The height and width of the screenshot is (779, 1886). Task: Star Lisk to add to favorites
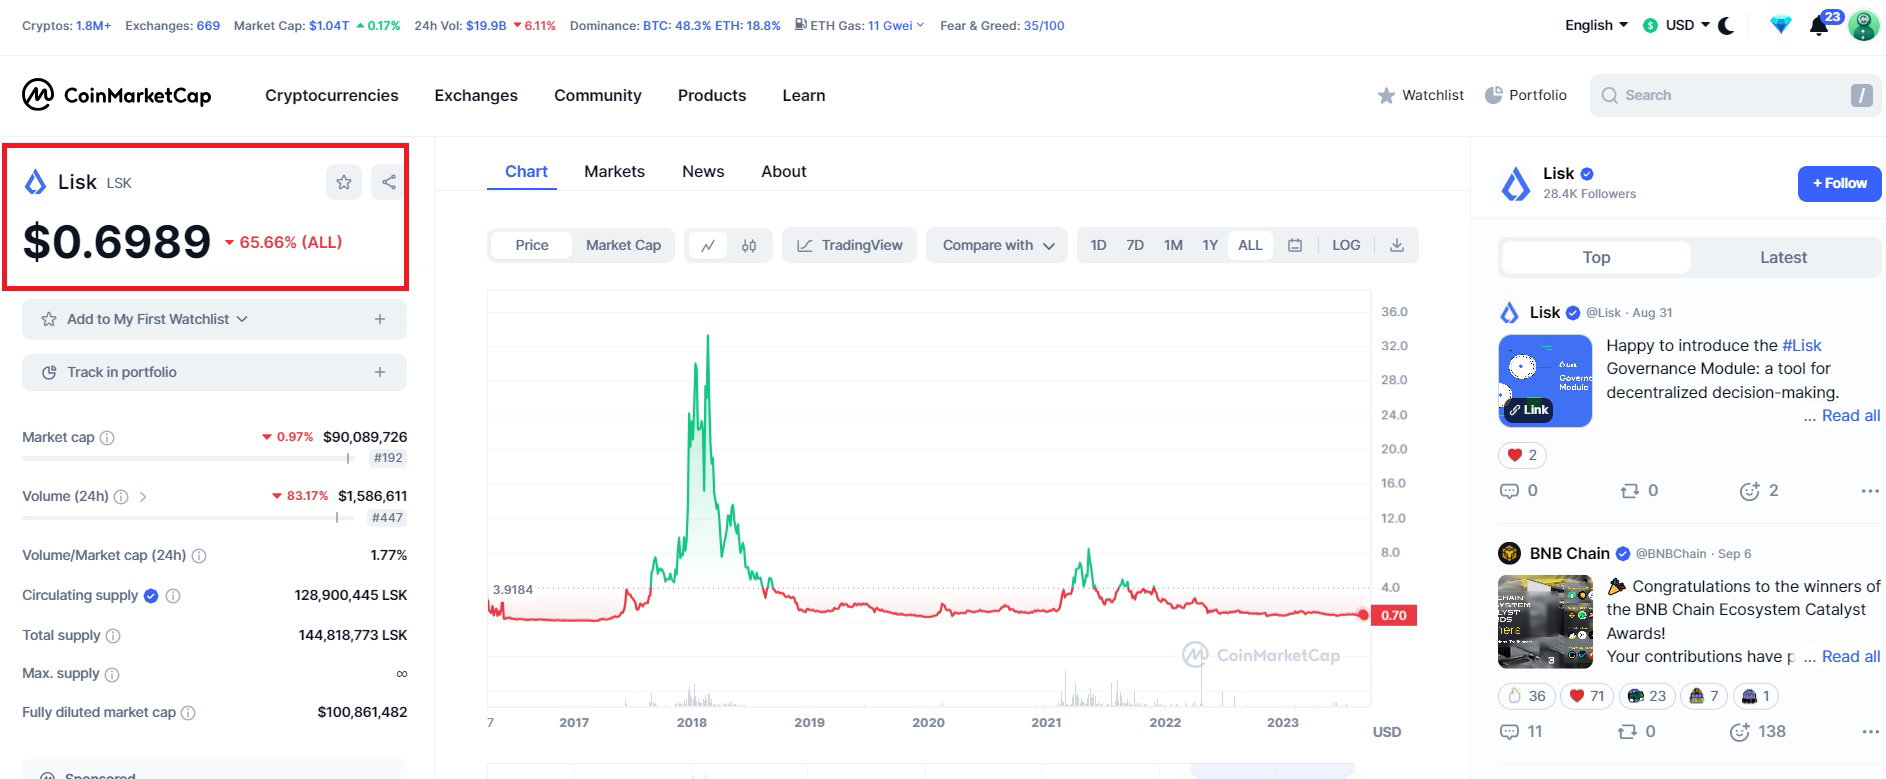coord(344,182)
